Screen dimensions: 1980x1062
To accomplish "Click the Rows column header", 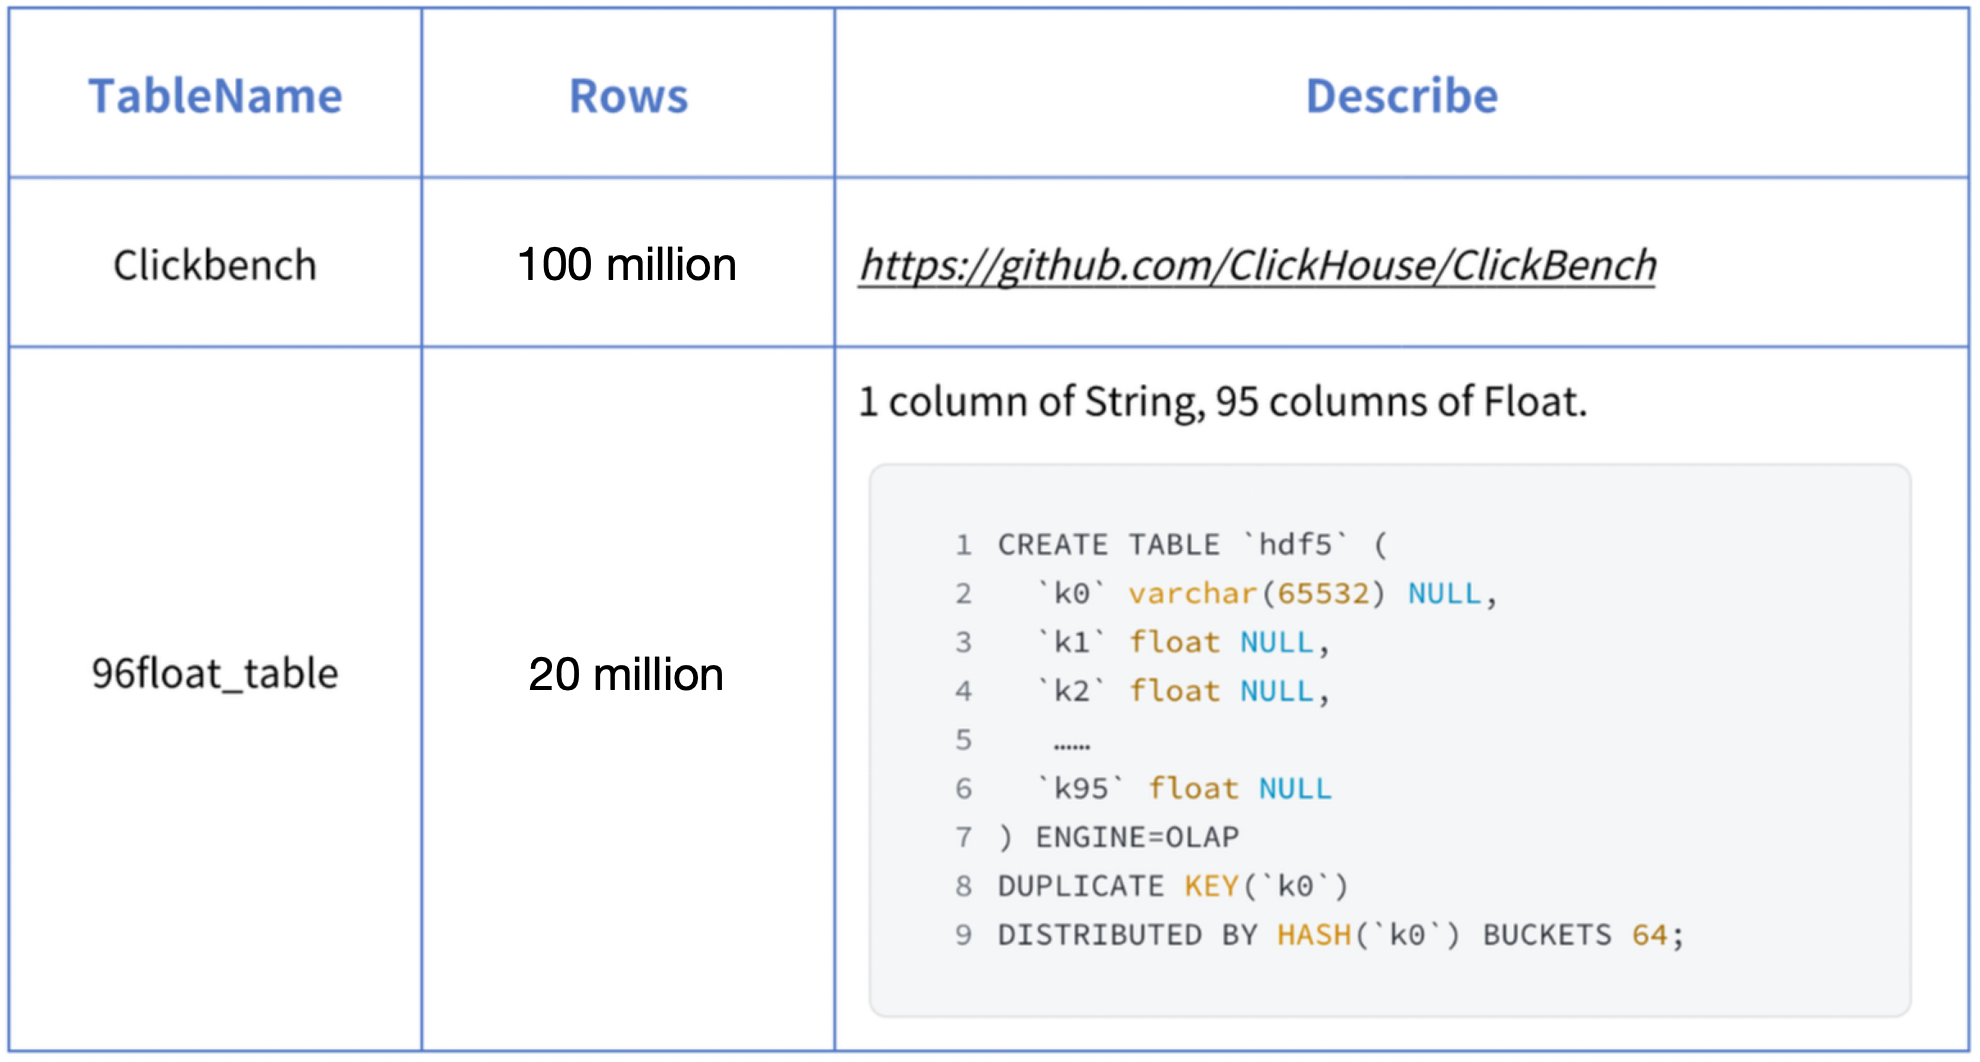I will [x=627, y=96].
